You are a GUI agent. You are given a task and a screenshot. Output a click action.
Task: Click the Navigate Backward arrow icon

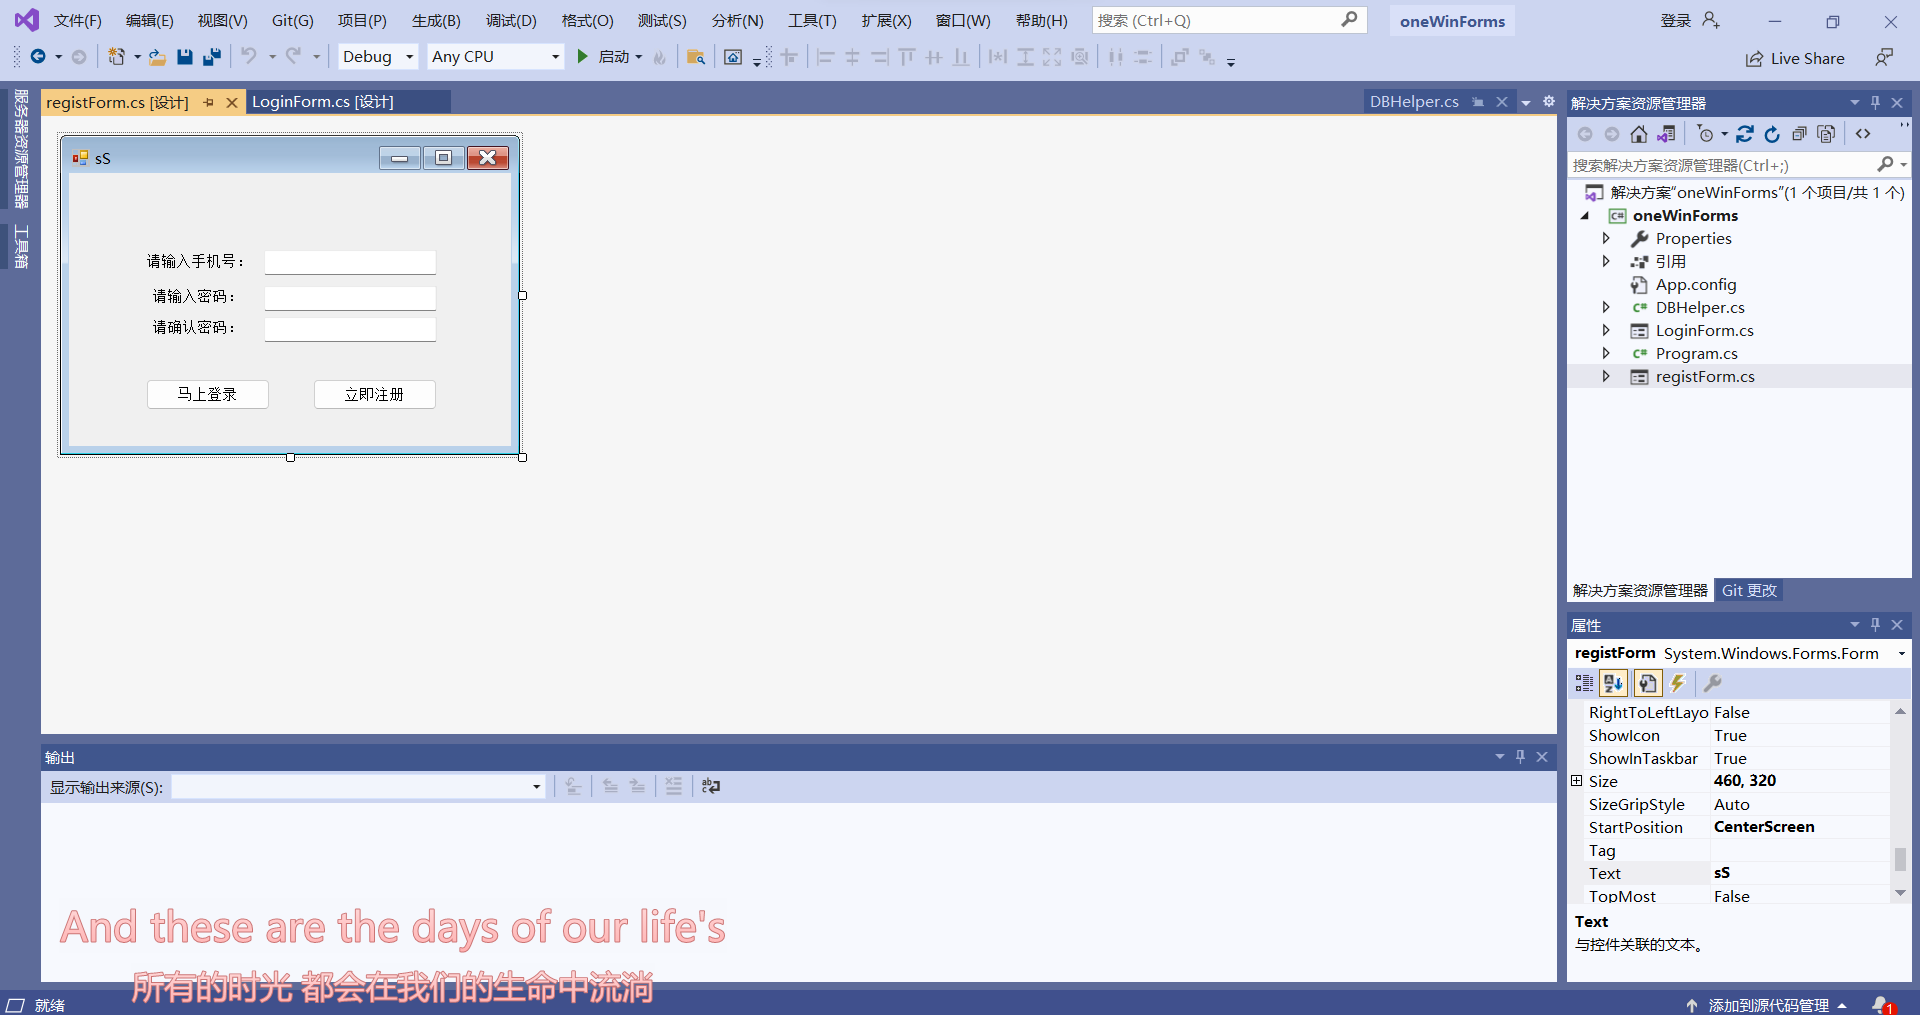pyautogui.click(x=38, y=57)
